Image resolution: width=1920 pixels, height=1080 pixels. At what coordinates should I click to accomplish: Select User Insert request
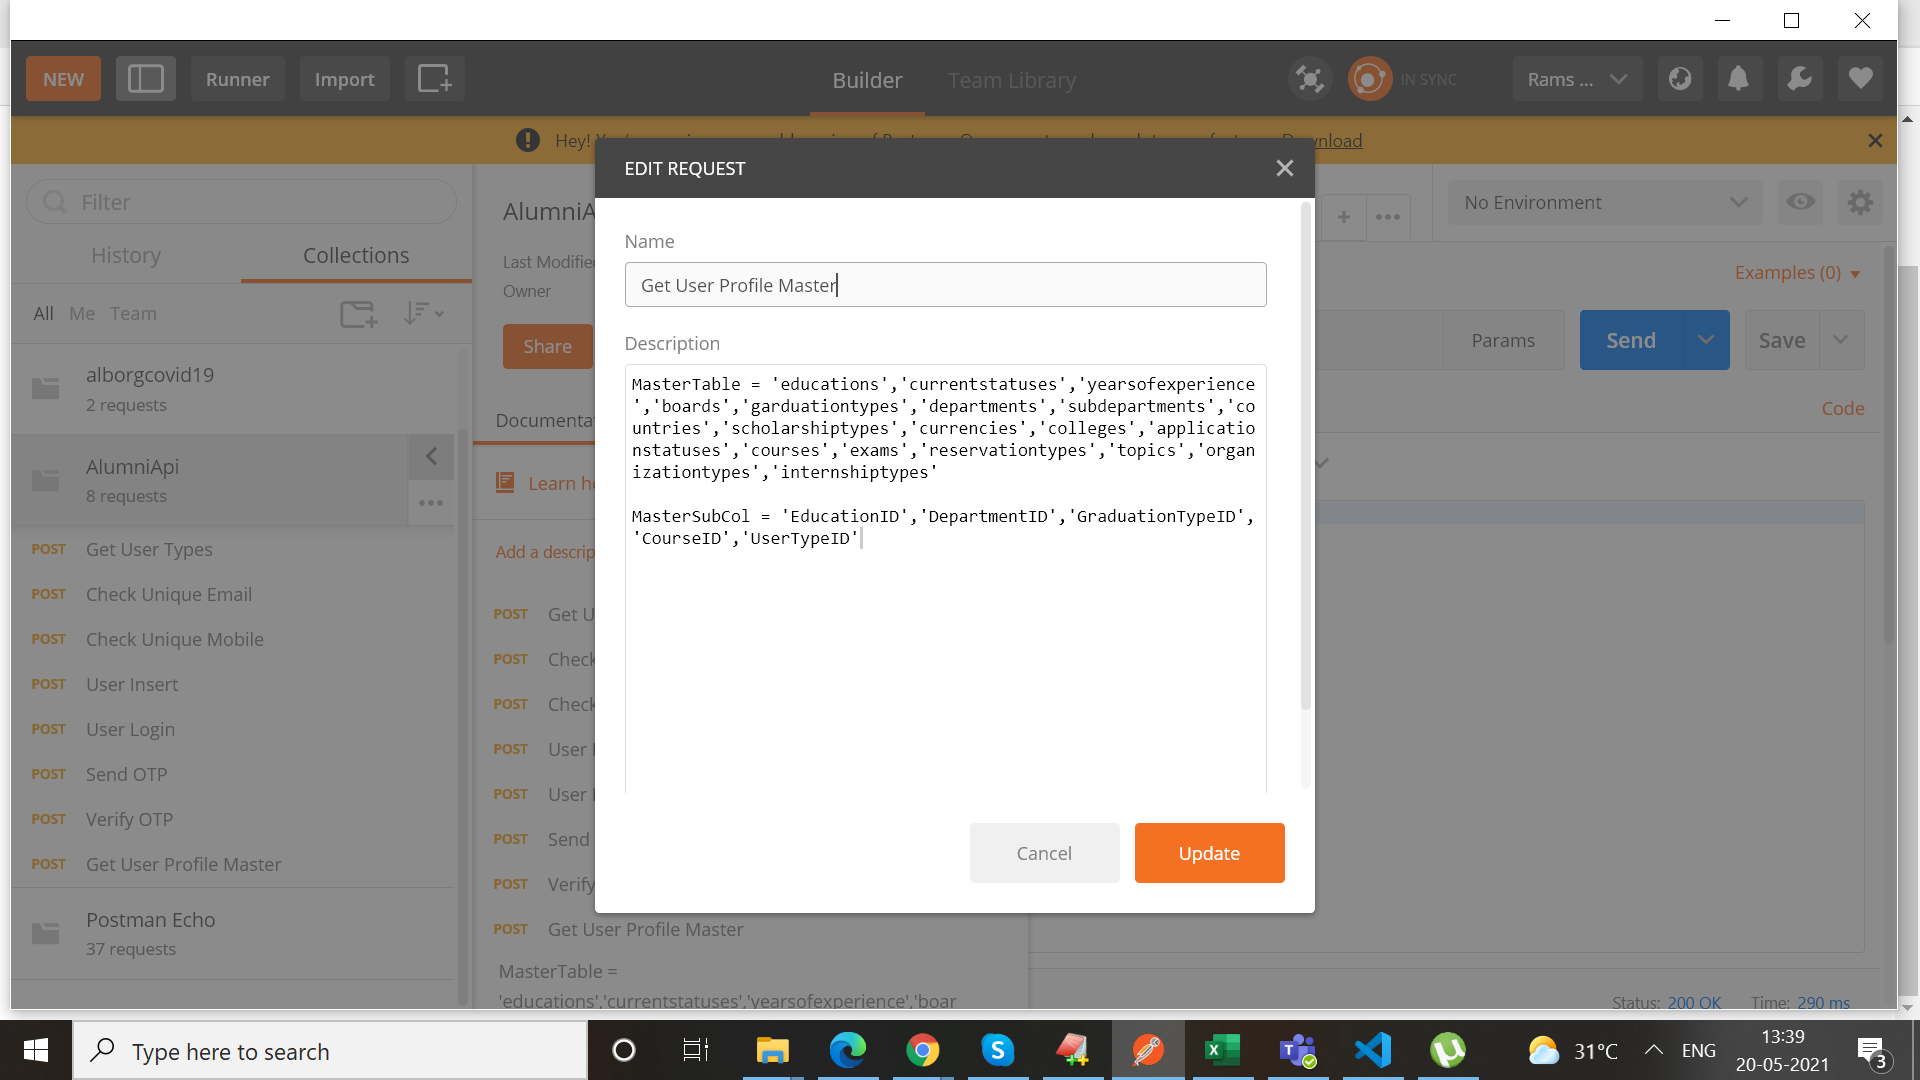(x=132, y=684)
